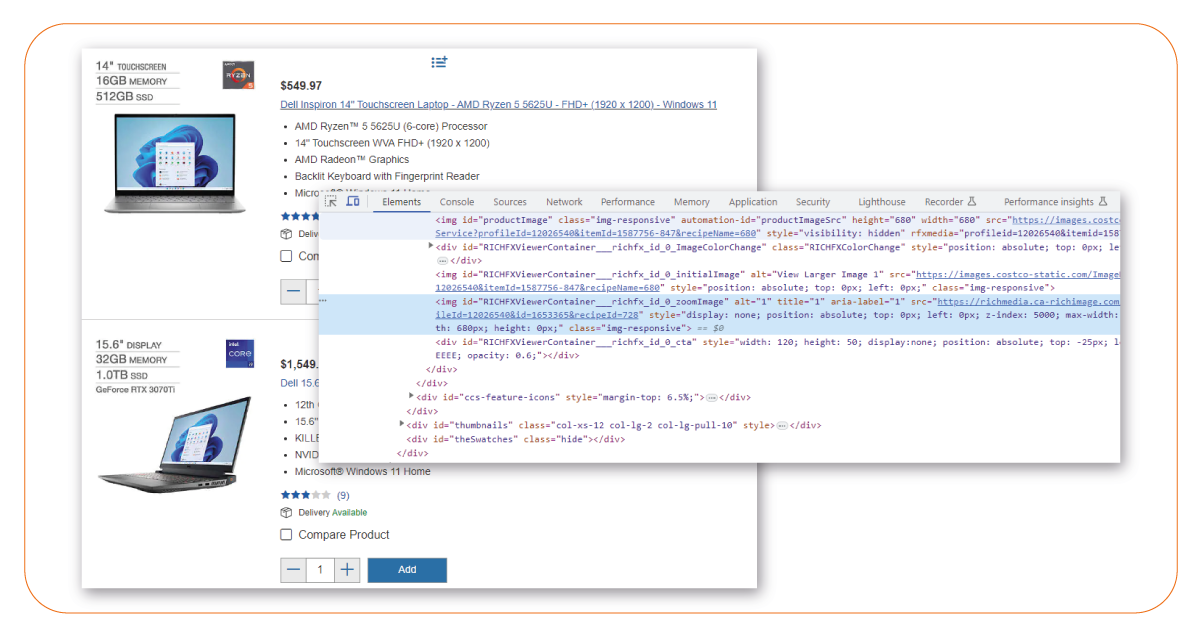Open the add-to-list icon above the $549.97 price
Viewport: 1202px width, 634px height.
[x=439, y=62]
